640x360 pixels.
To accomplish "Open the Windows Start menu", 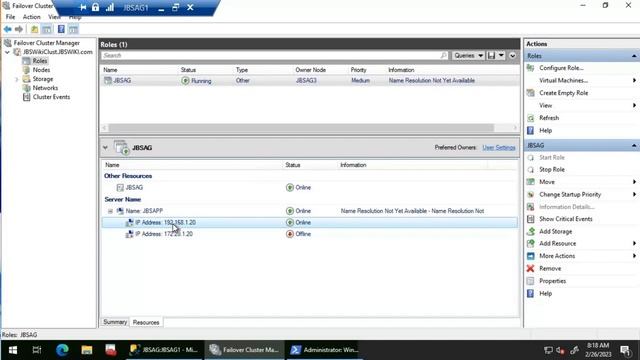I will 13,350.
